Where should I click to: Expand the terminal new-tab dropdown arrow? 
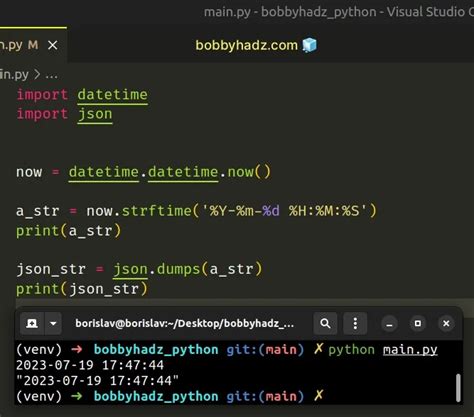pos(53,323)
